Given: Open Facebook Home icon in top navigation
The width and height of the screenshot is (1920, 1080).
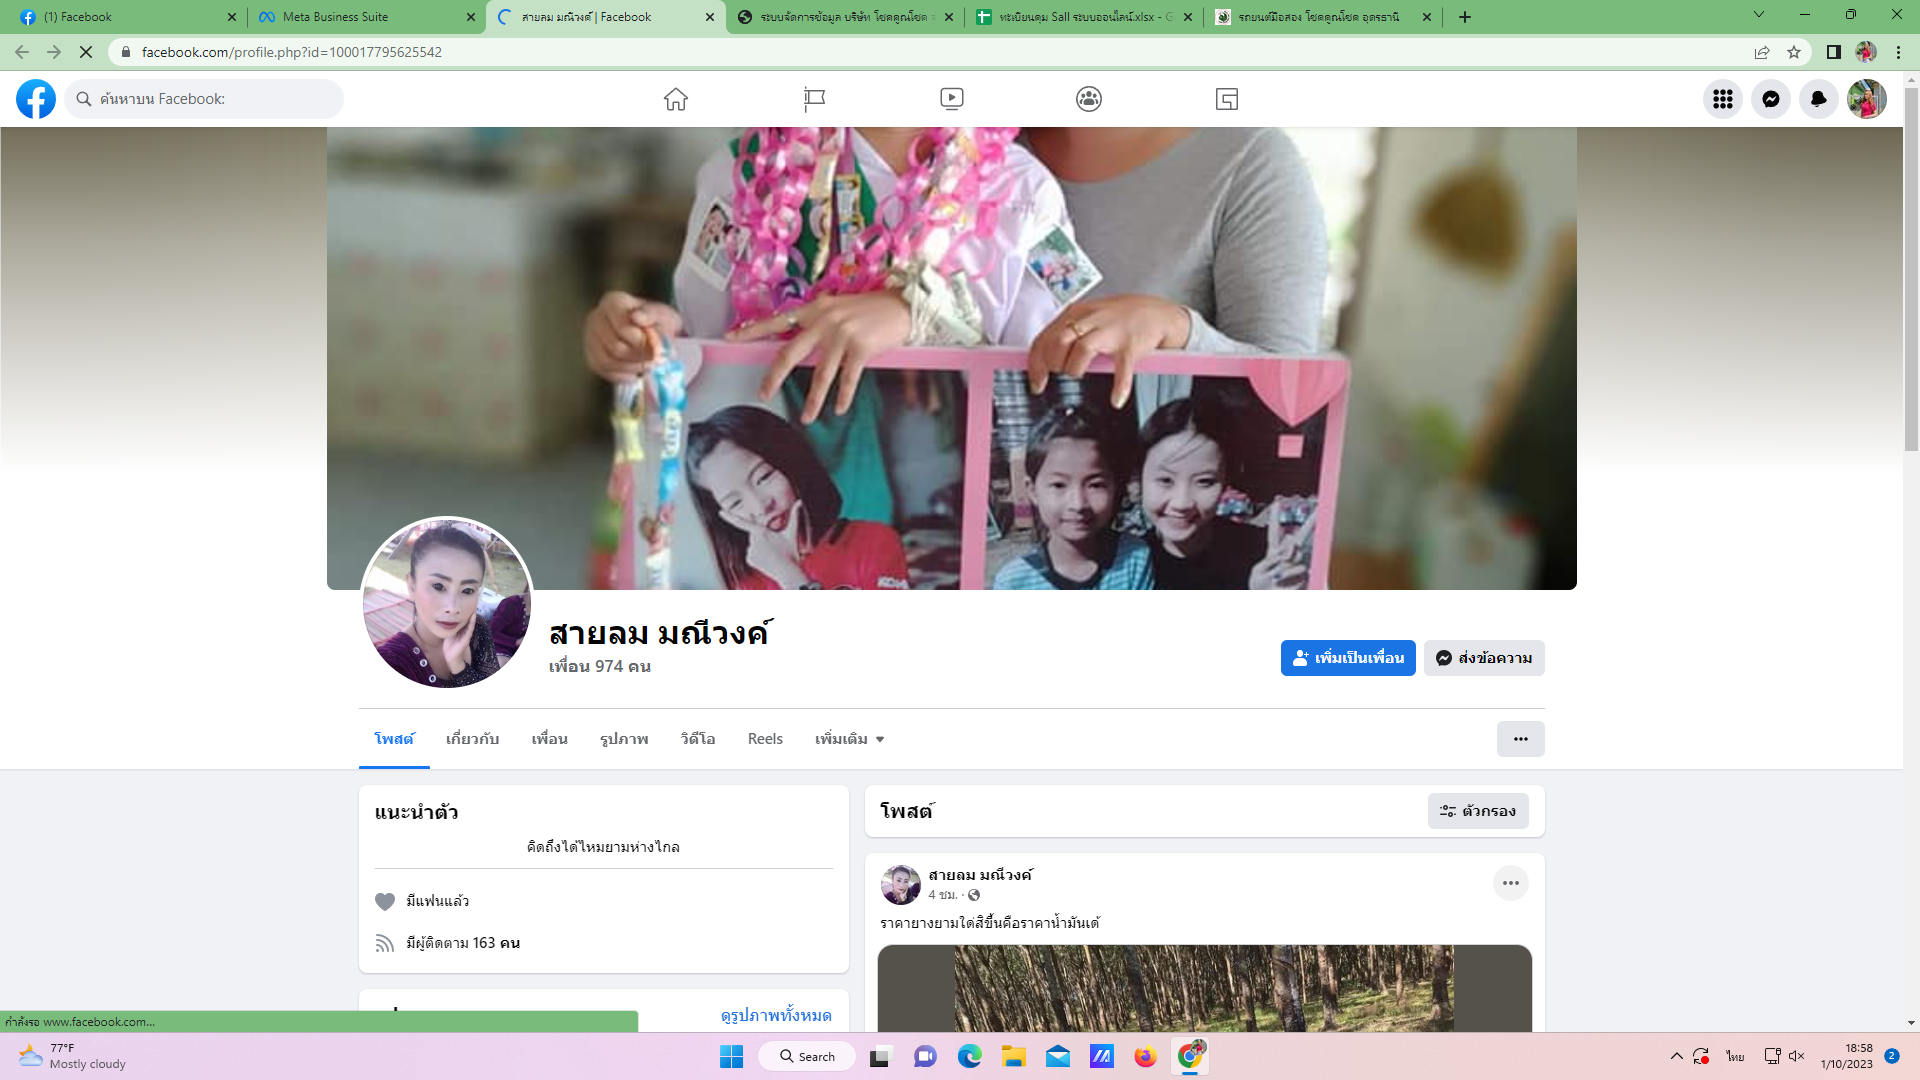Looking at the screenshot, I should click(676, 99).
